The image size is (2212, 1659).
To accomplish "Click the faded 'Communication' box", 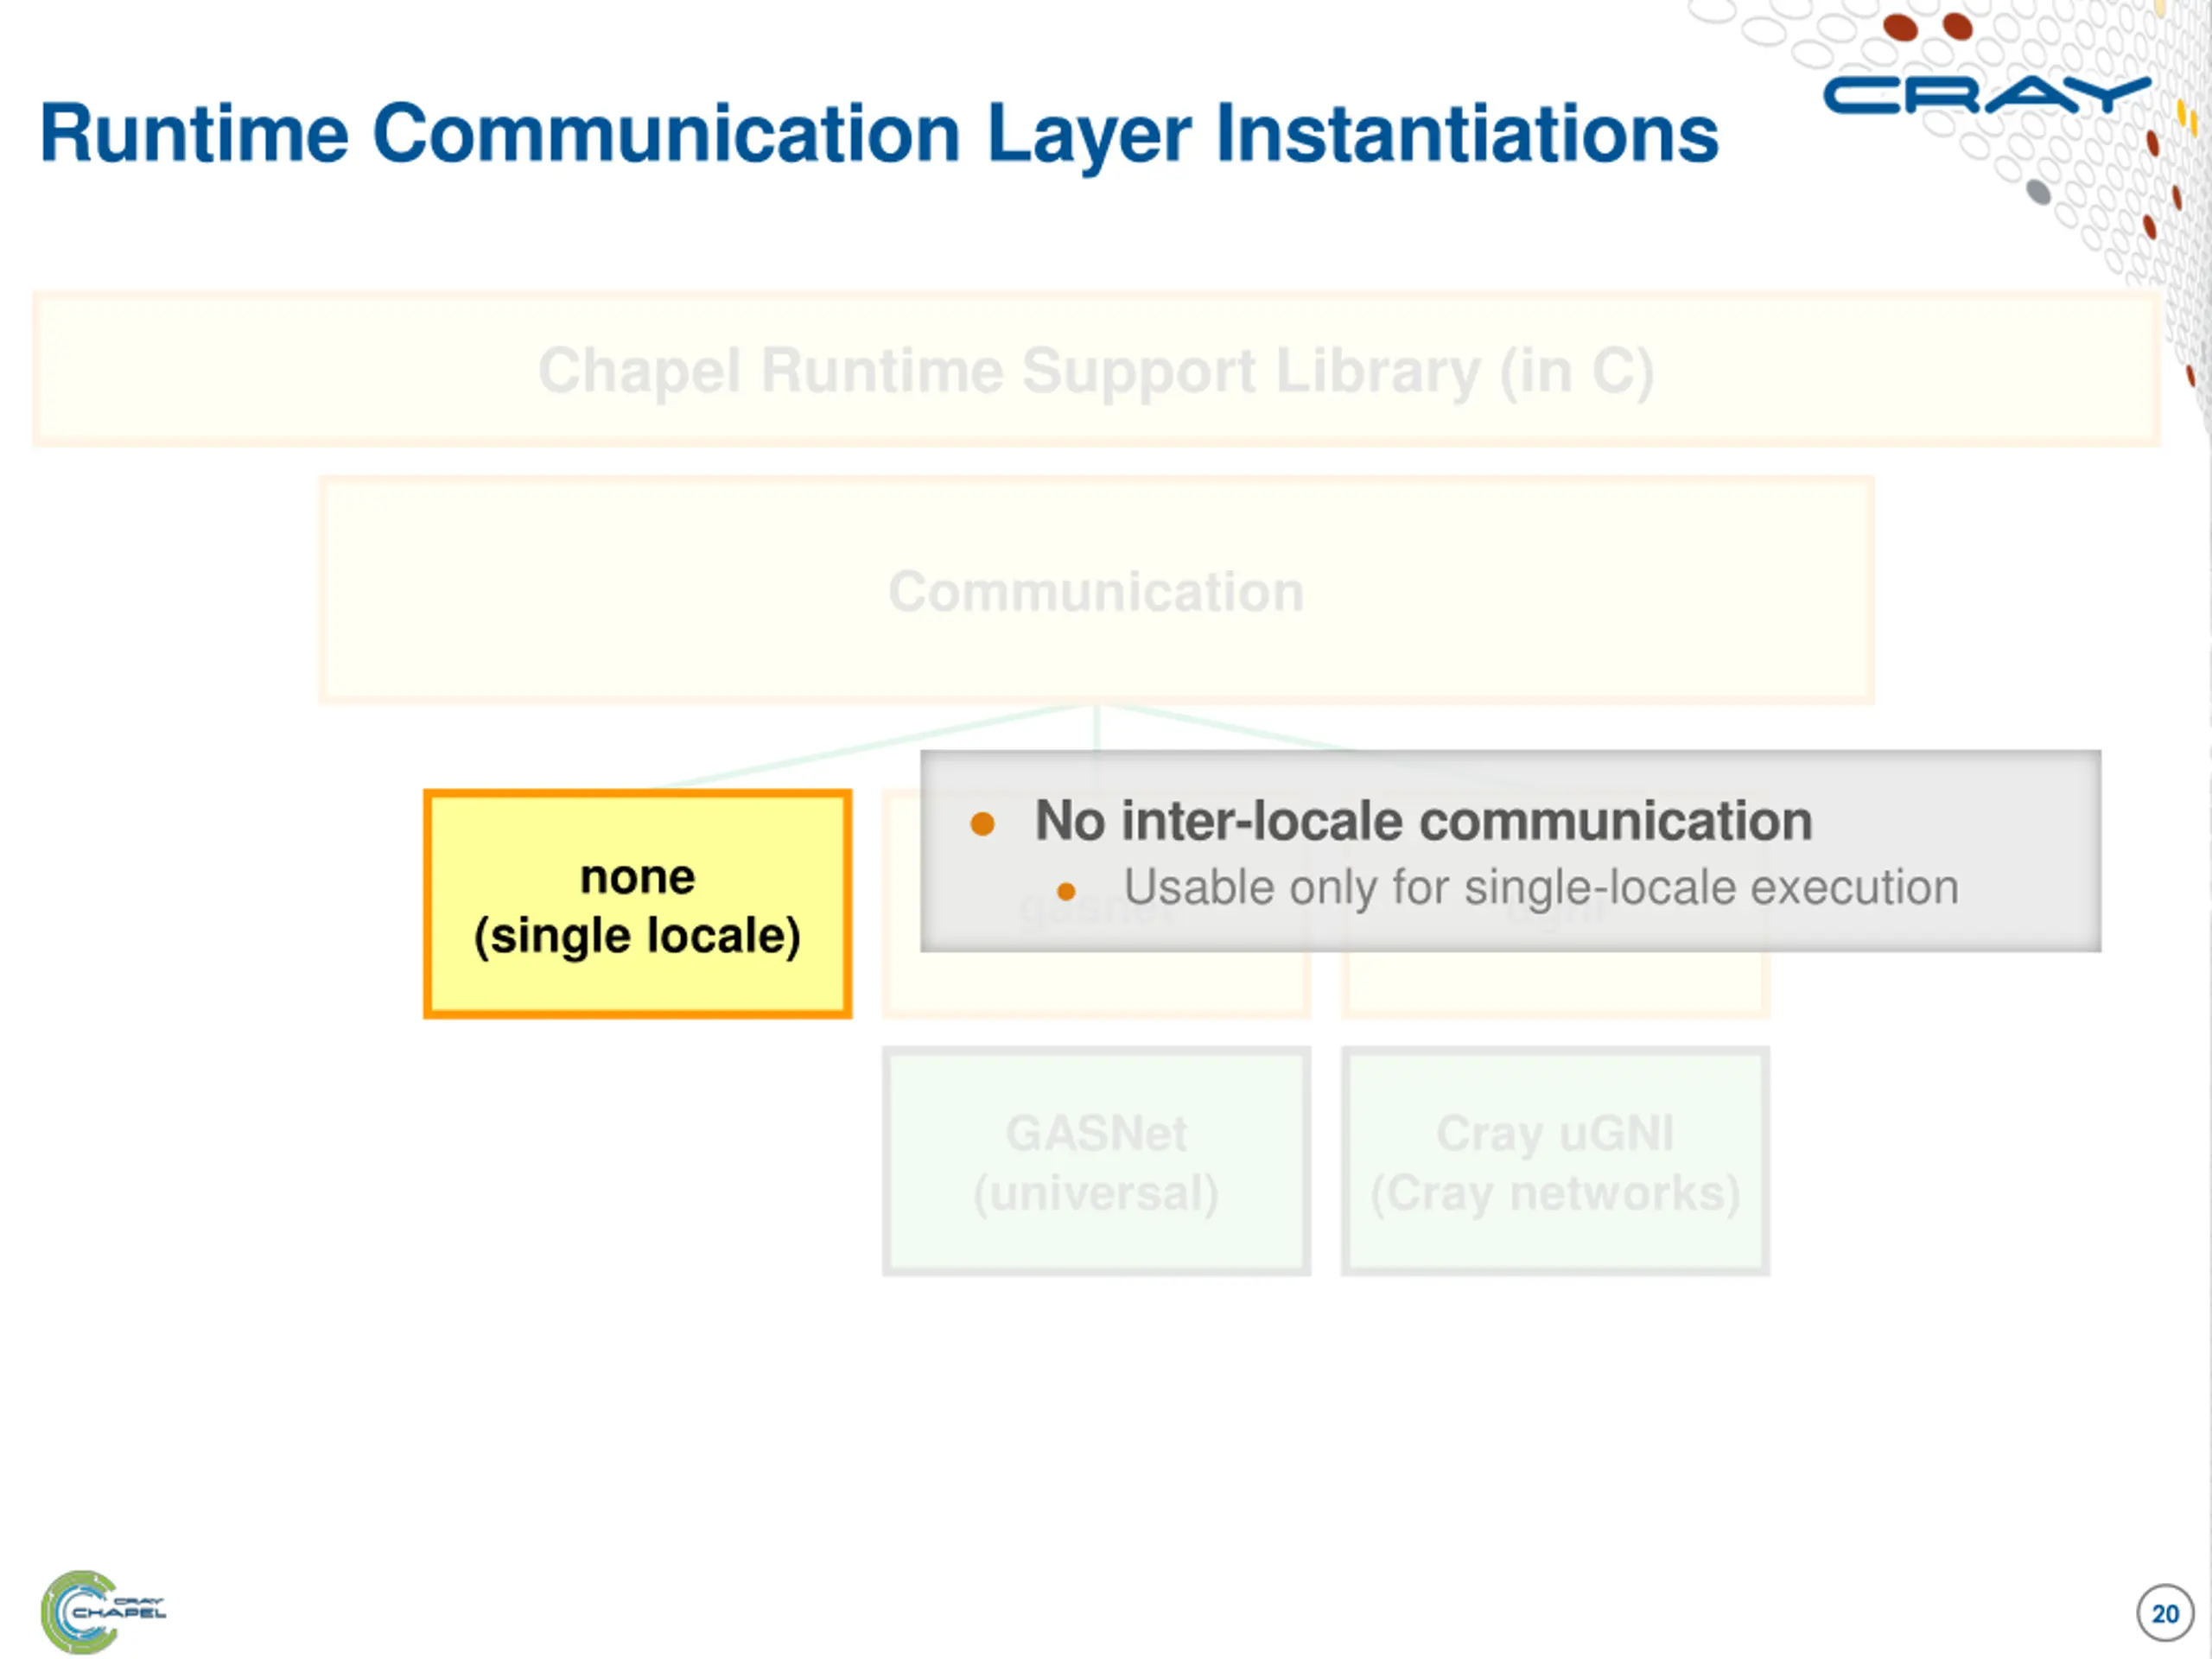I will pyautogui.click(x=1096, y=590).
